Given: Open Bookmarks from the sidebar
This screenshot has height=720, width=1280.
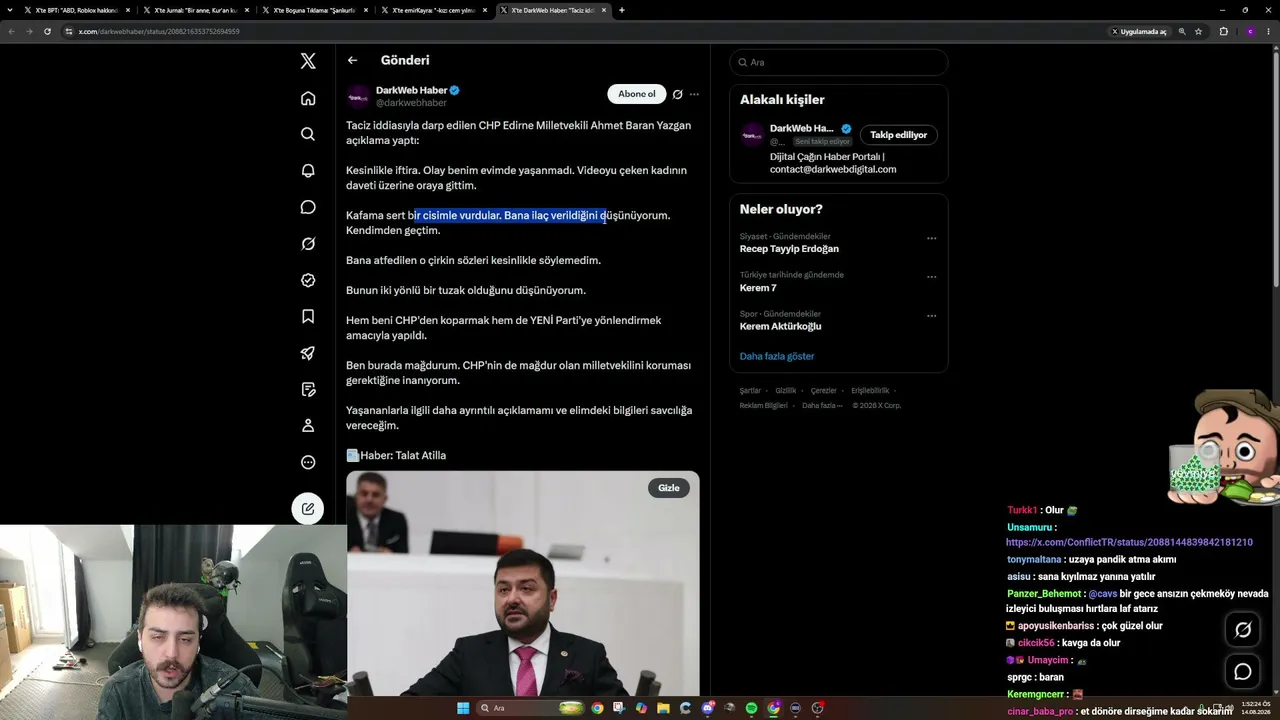Looking at the screenshot, I should pyautogui.click(x=308, y=317).
